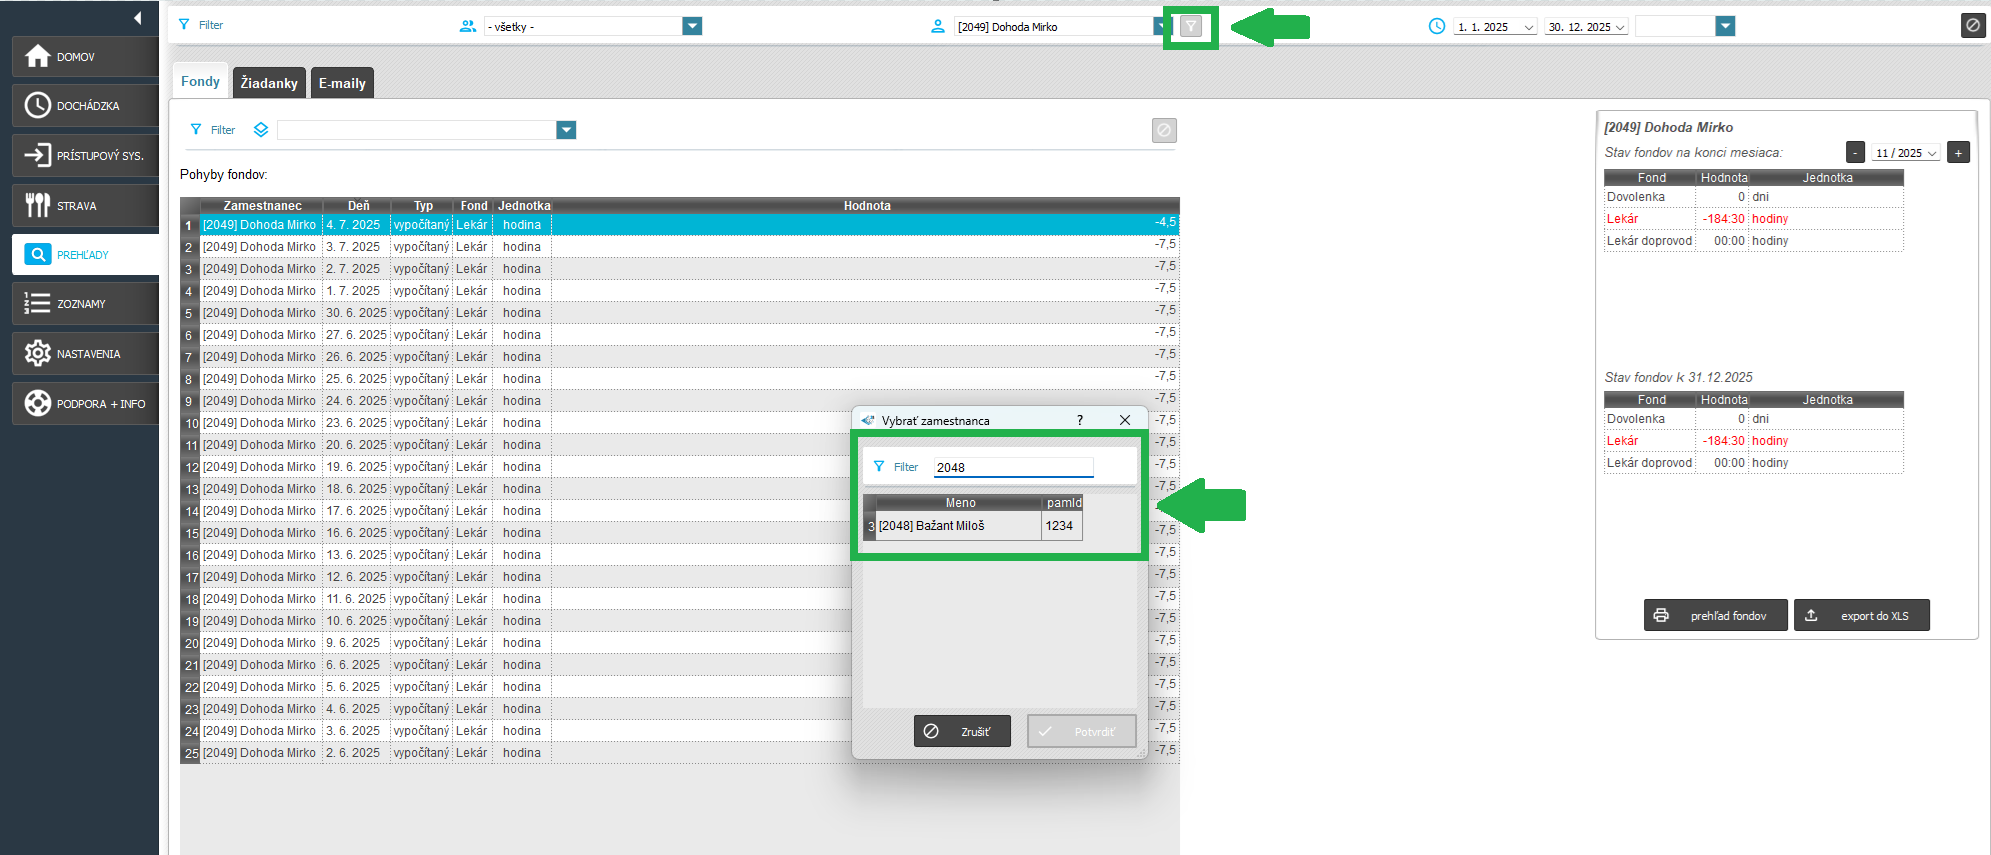Open Podpora + Info section
This screenshot has height=855, width=1991.
(x=85, y=404)
